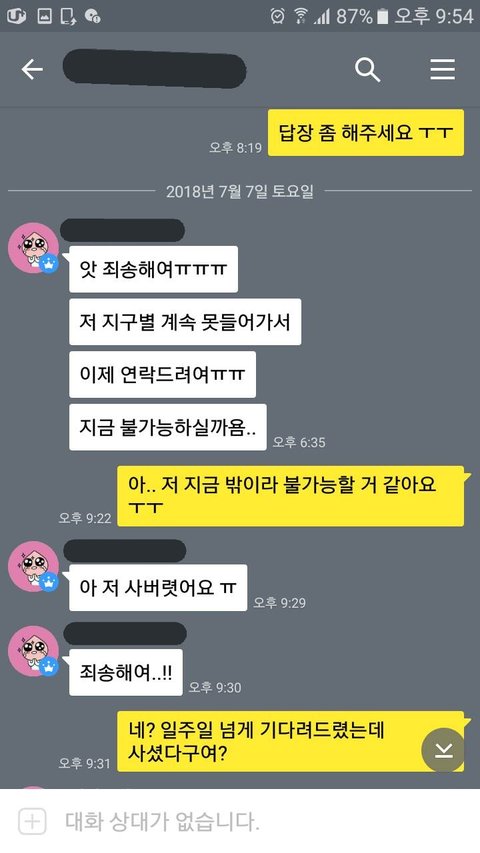Open profile picture beside 죄송해여..!! message
480x853 pixels.
tap(33, 651)
